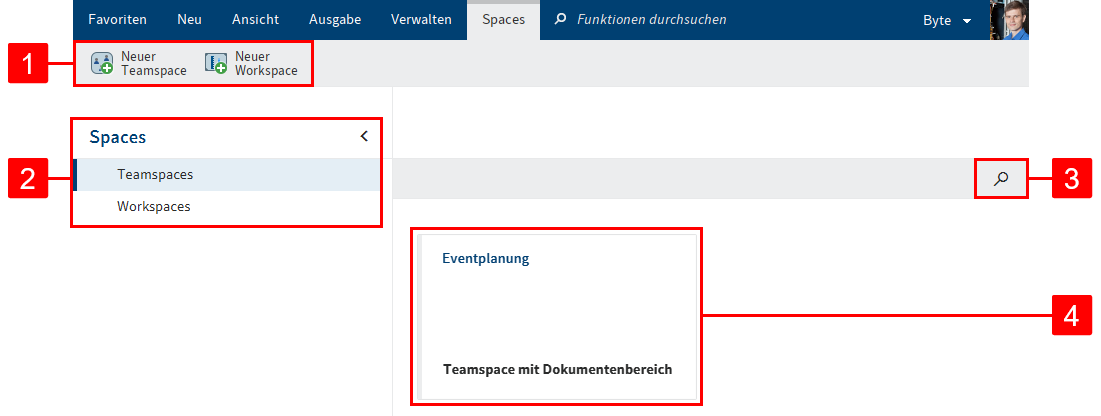Open the Eventplanung link

click(x=485, y=259)
